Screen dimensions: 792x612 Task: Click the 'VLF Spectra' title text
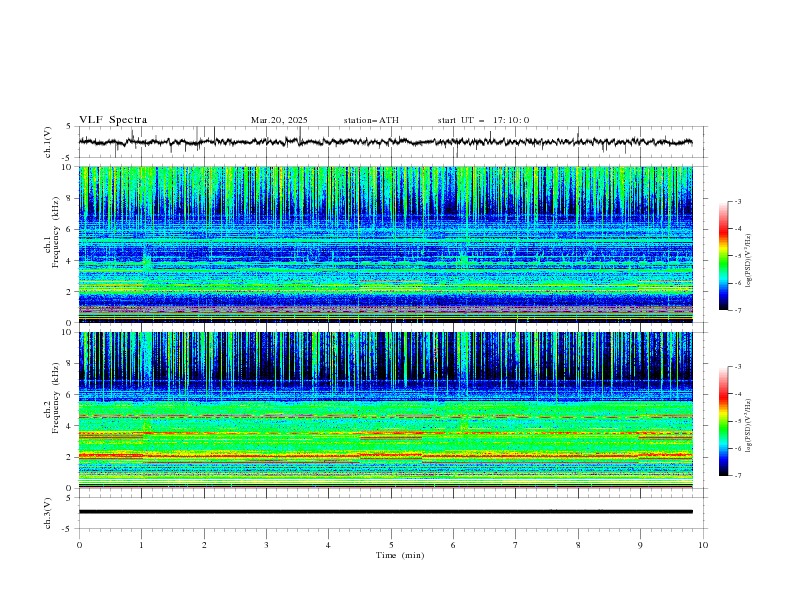[x=113, y=120]
